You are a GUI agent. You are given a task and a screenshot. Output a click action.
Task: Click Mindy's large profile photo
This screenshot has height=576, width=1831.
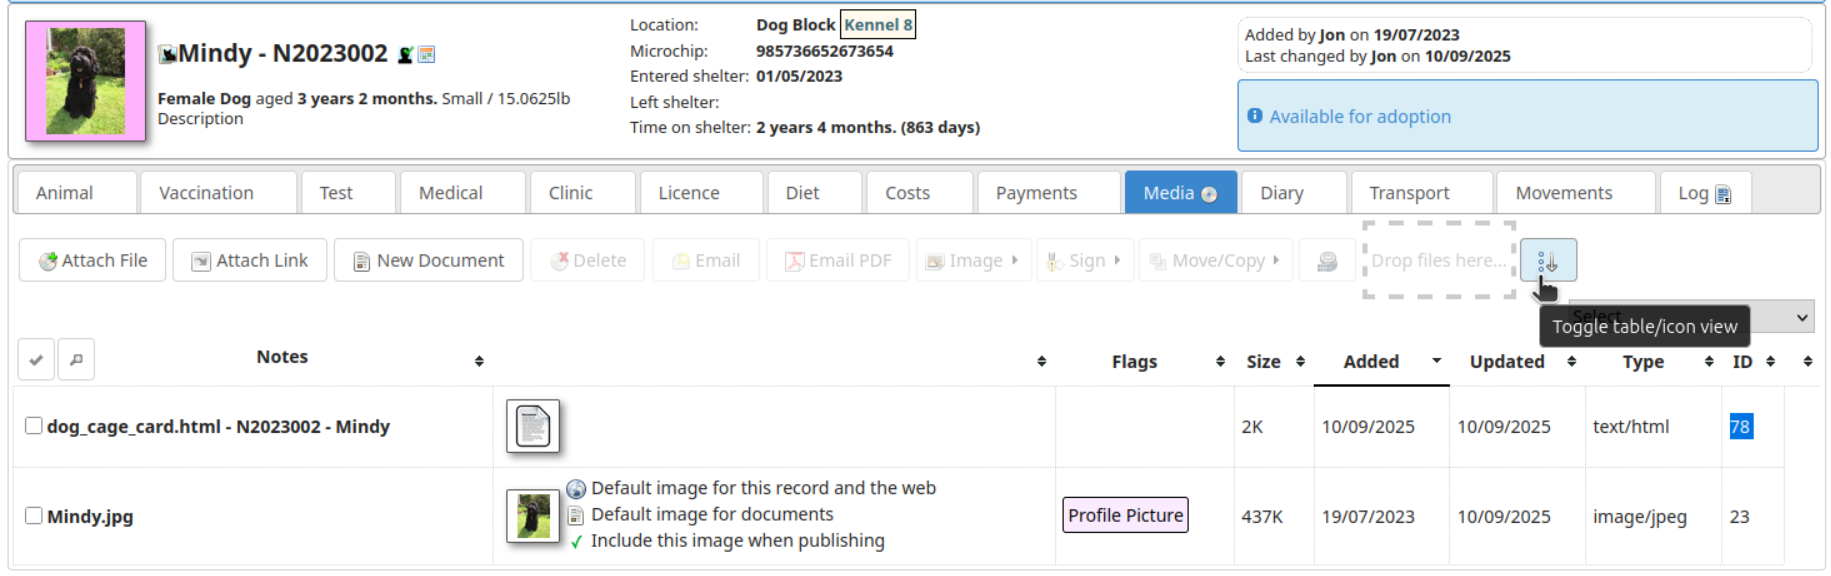click(x=86, y=81)
